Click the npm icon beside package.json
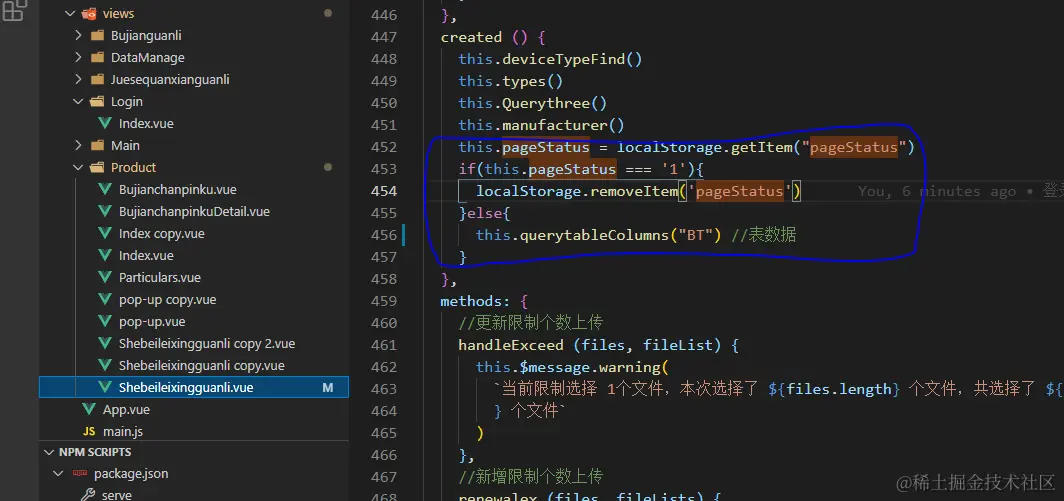Viewport: 1064px width, 501px height. click(x=79, y=474)
